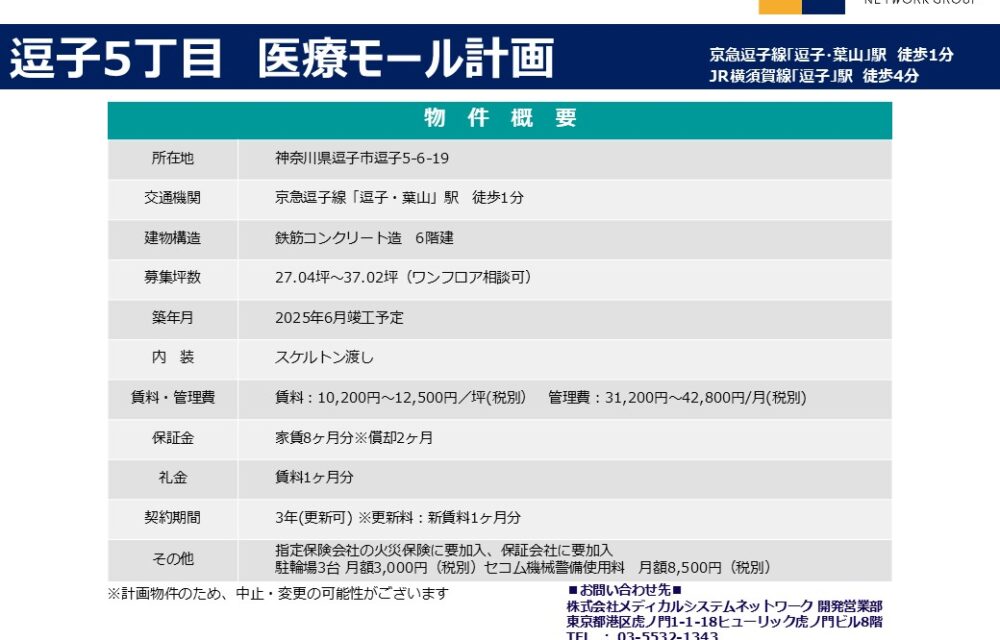Select the 交通機関 row label
The image size is (1000, 640).
coord(173,198)
